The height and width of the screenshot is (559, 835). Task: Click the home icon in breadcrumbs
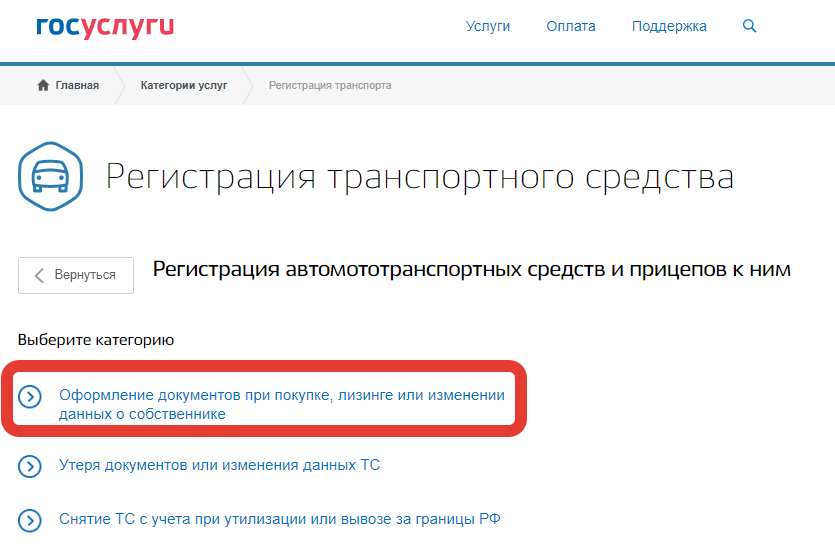coord(43,85)
